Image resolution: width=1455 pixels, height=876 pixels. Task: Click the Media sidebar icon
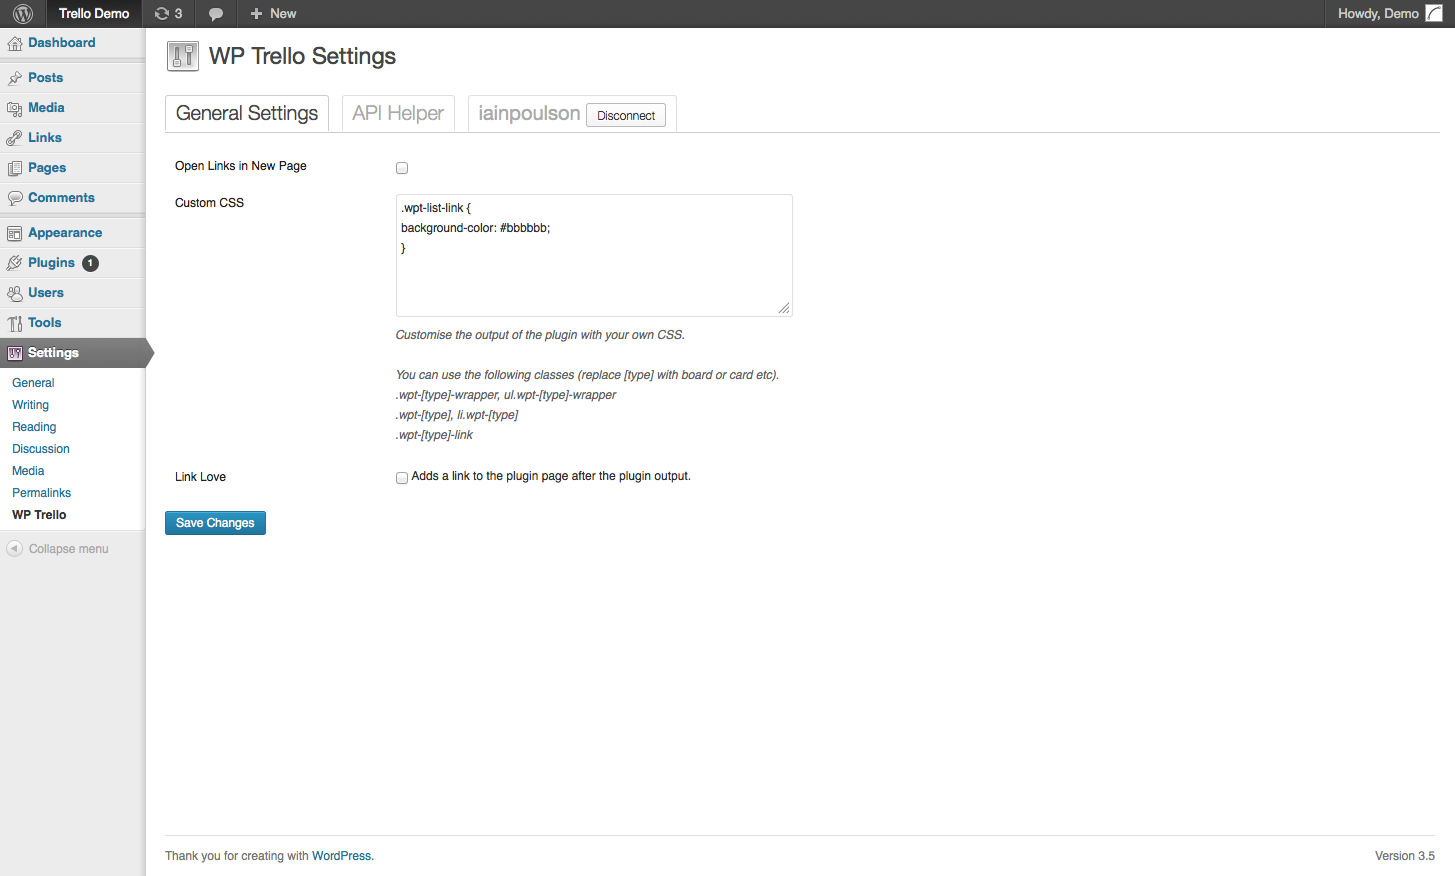coord(14,108)
